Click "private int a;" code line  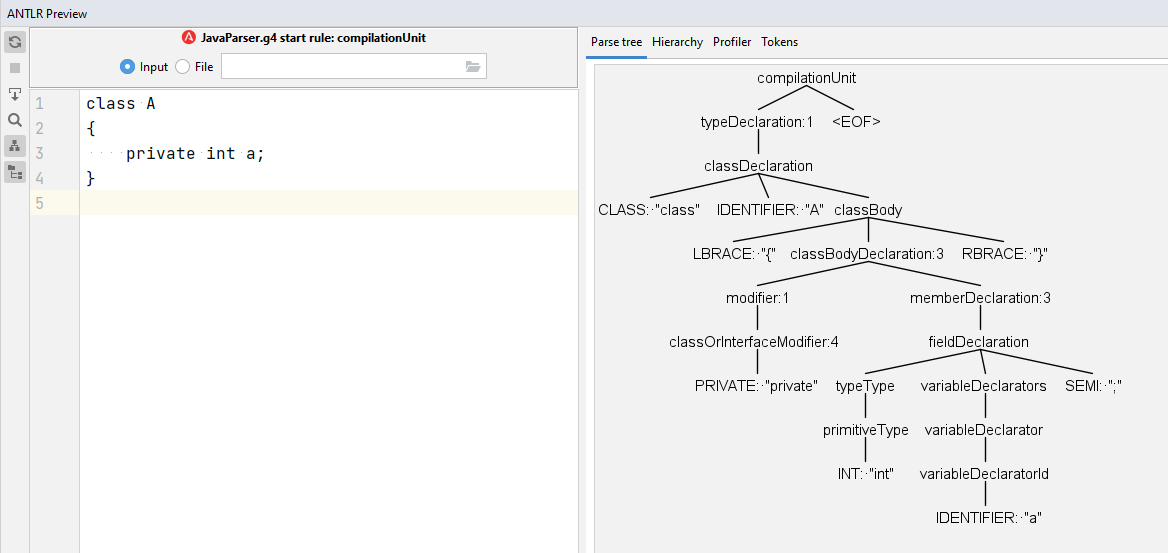(x=195, y=154)
